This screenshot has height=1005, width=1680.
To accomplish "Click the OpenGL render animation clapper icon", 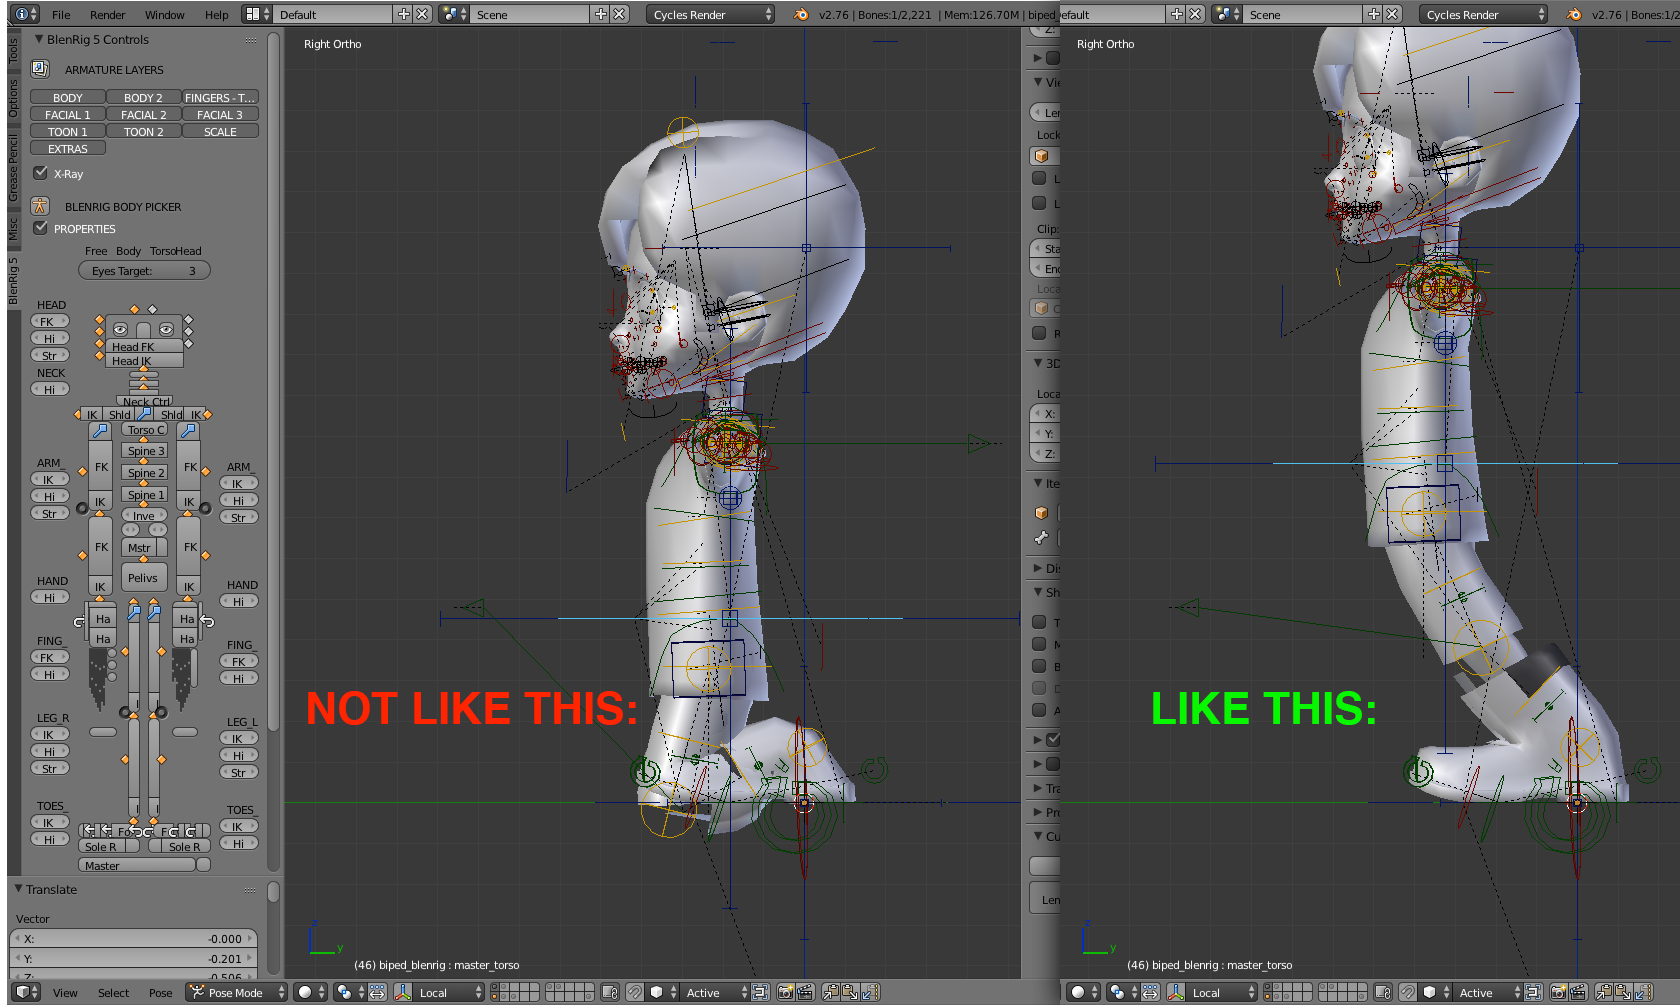I will [805, 992].
